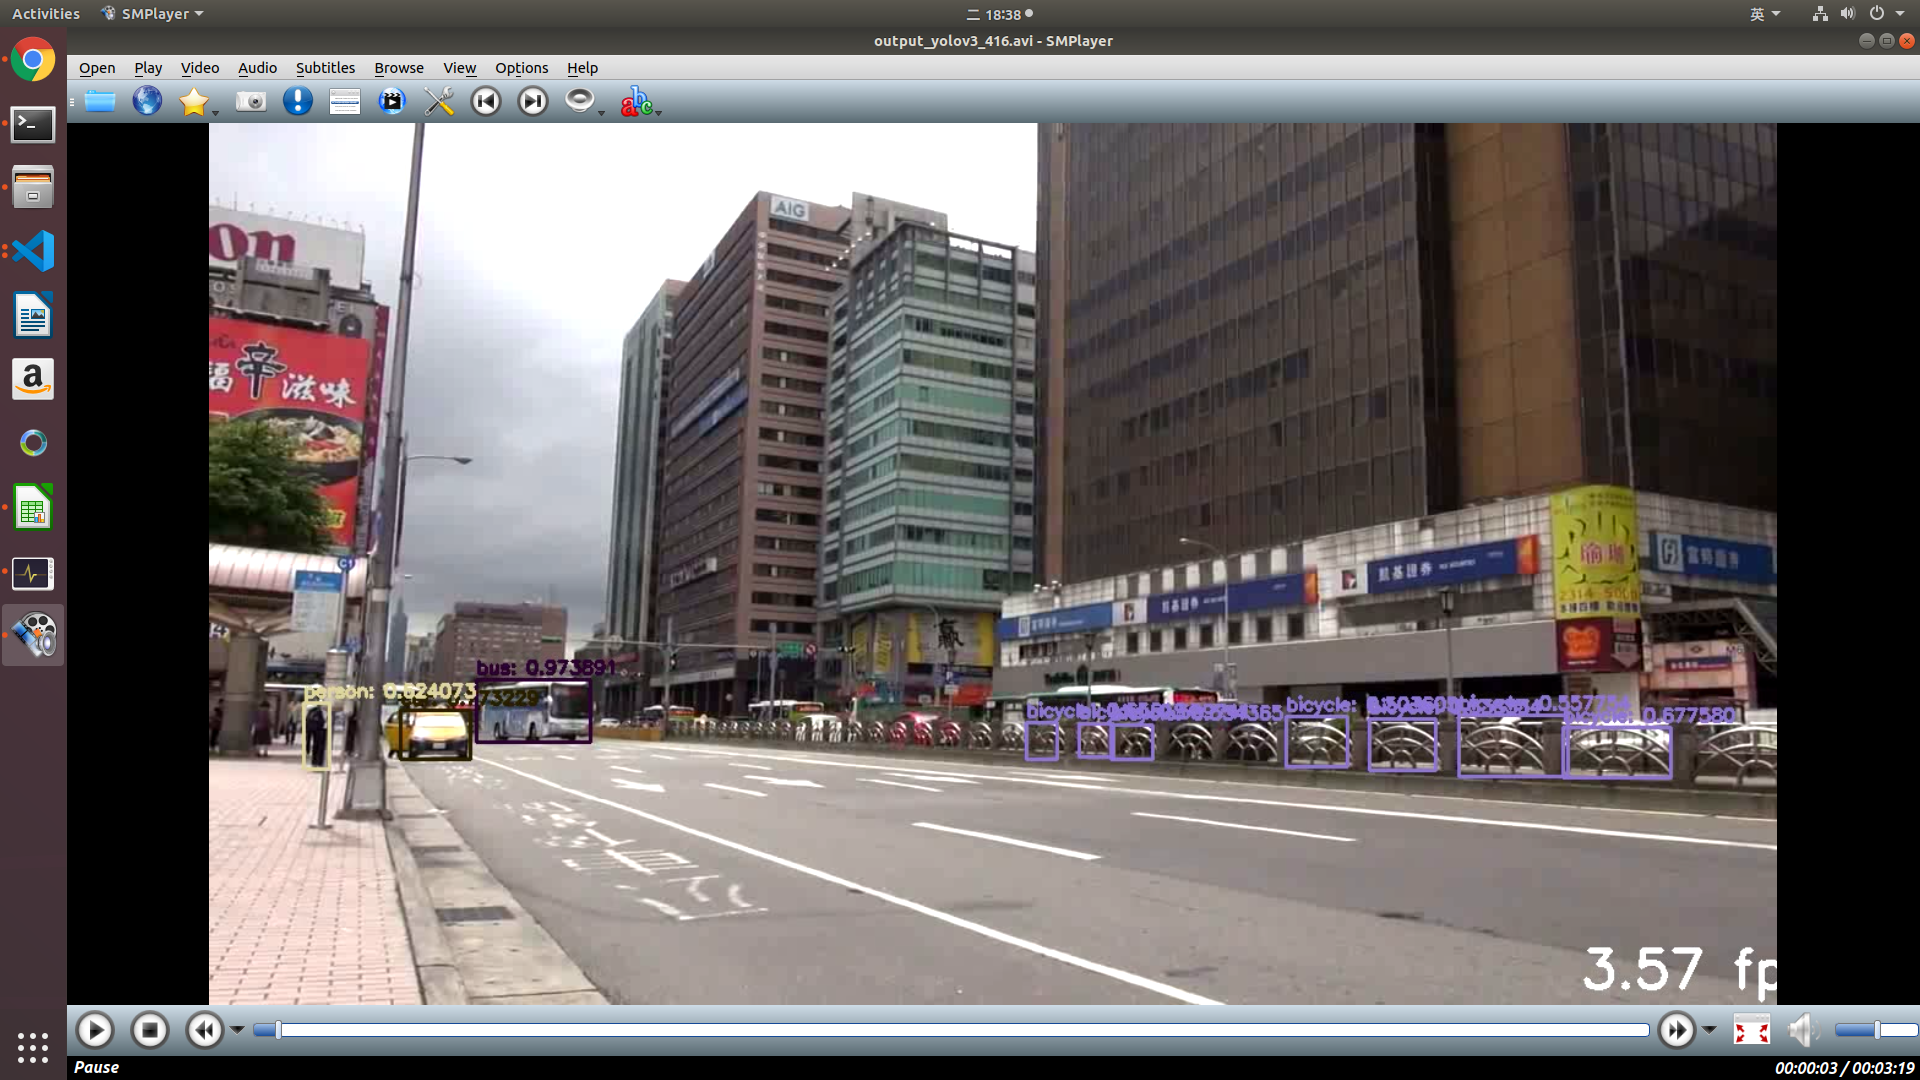
Task: Open the Options menu
Action: [521, 68]
